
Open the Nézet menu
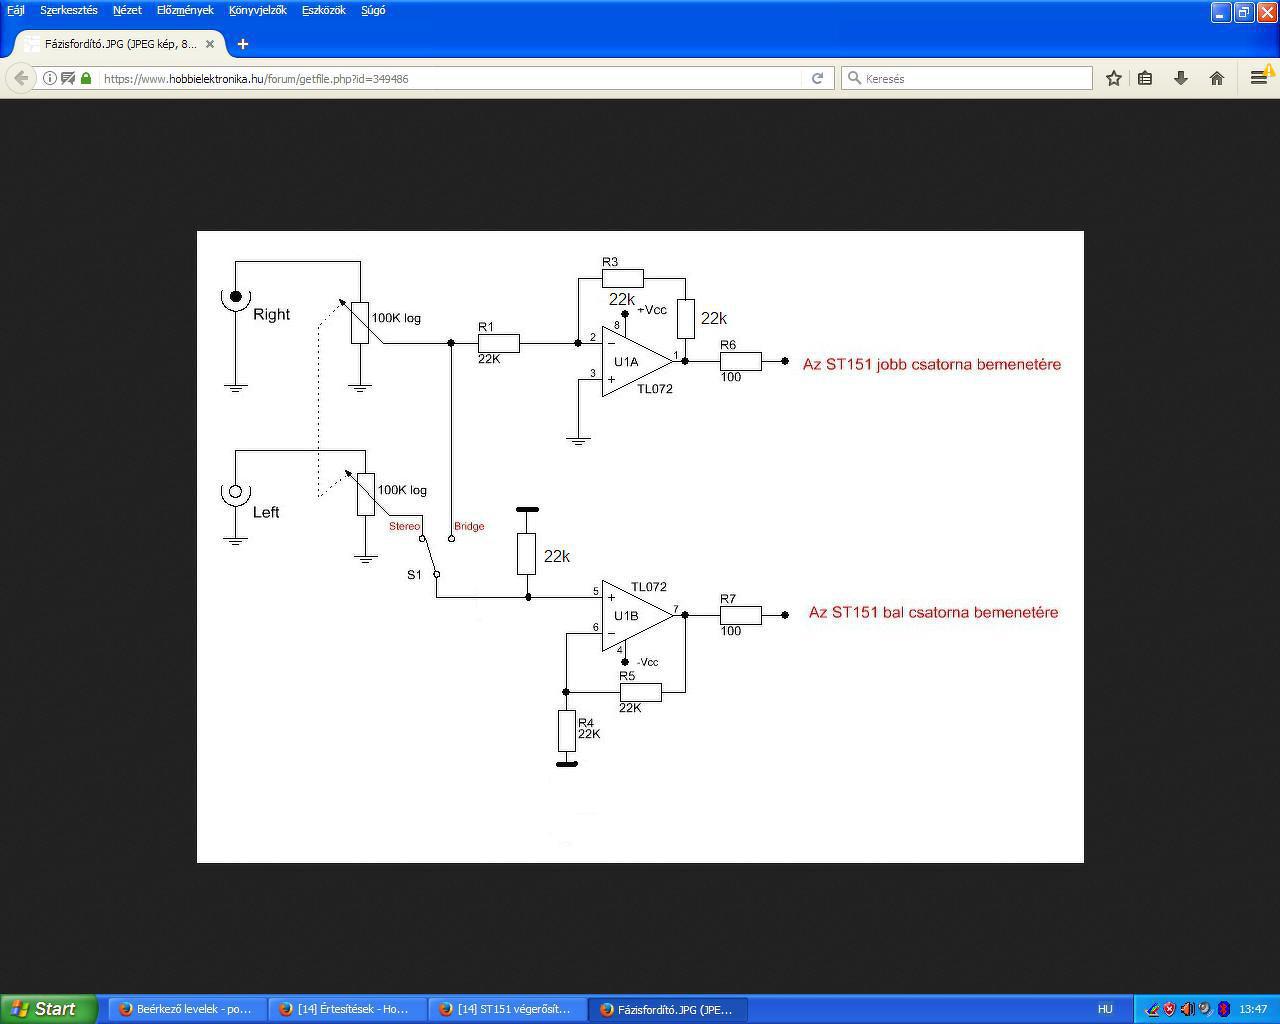pos(127,10)
